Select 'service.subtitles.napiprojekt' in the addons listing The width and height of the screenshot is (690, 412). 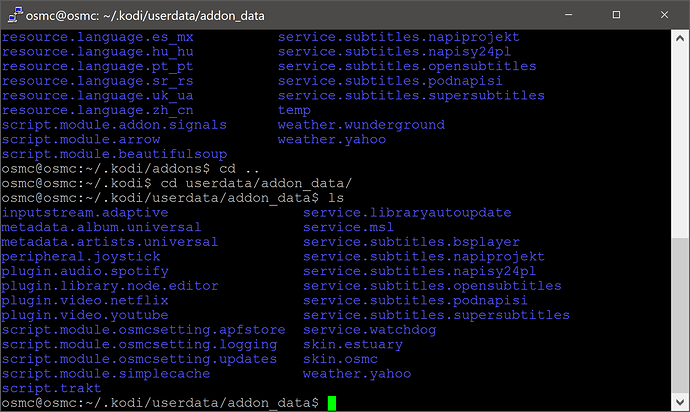(x=399, y=37)
